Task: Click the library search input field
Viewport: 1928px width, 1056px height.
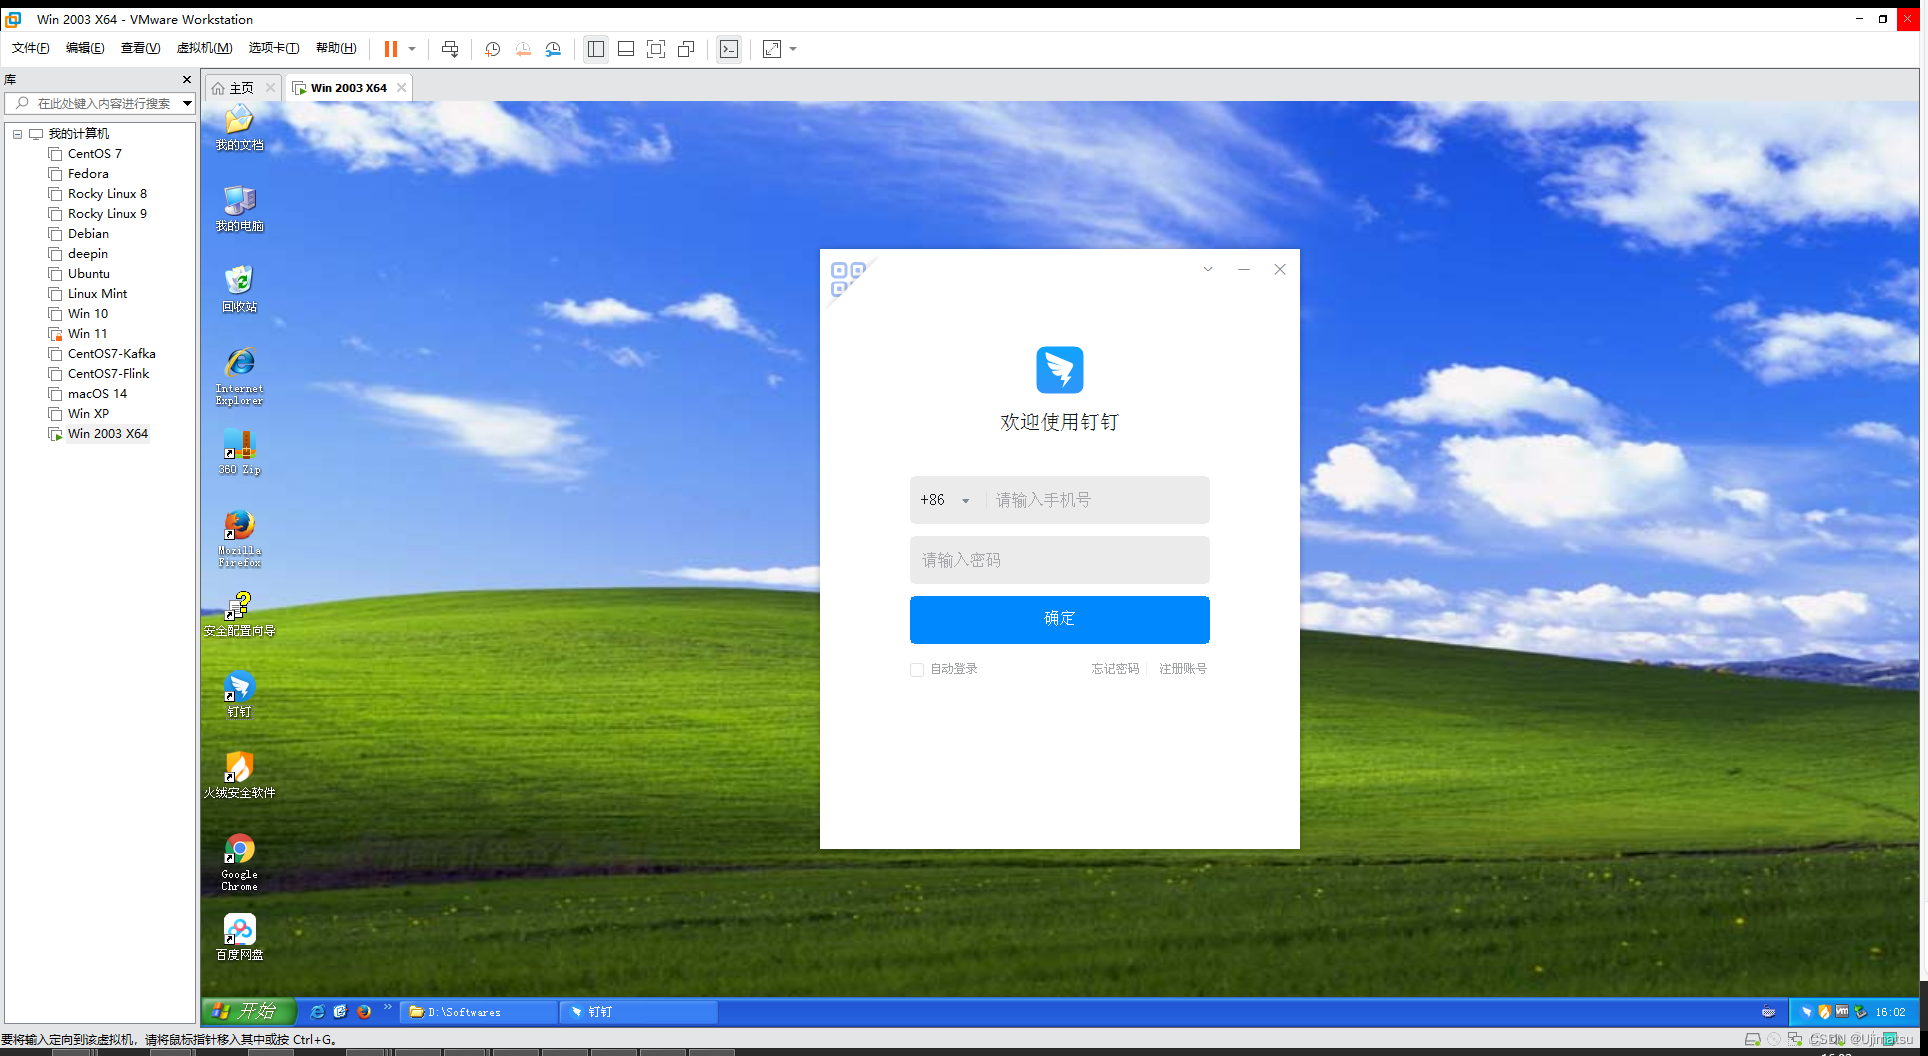Action: click(x=100, y=103)
